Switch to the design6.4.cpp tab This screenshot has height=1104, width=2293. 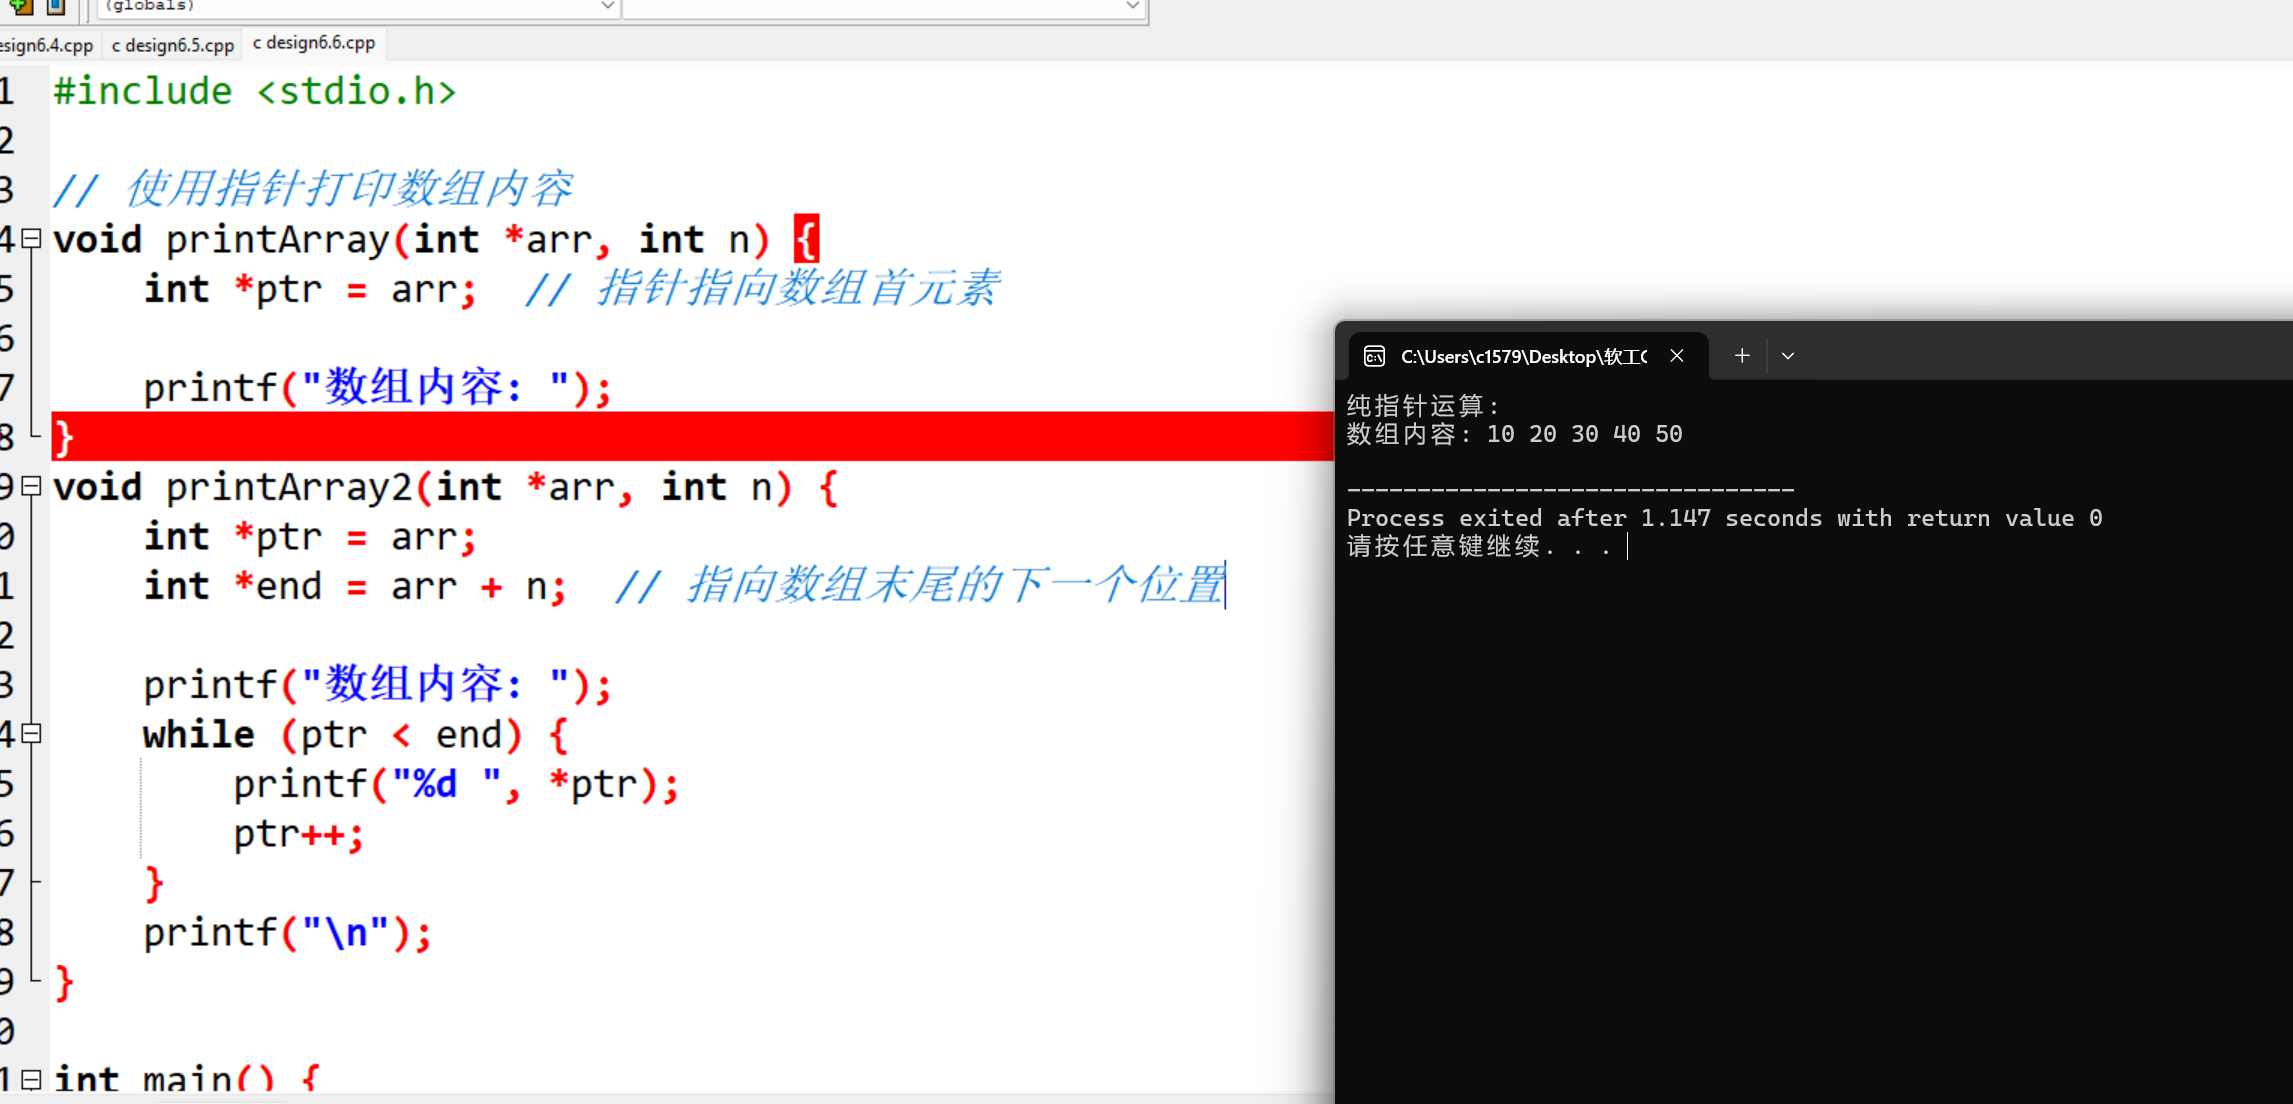(x=46, y=44)
